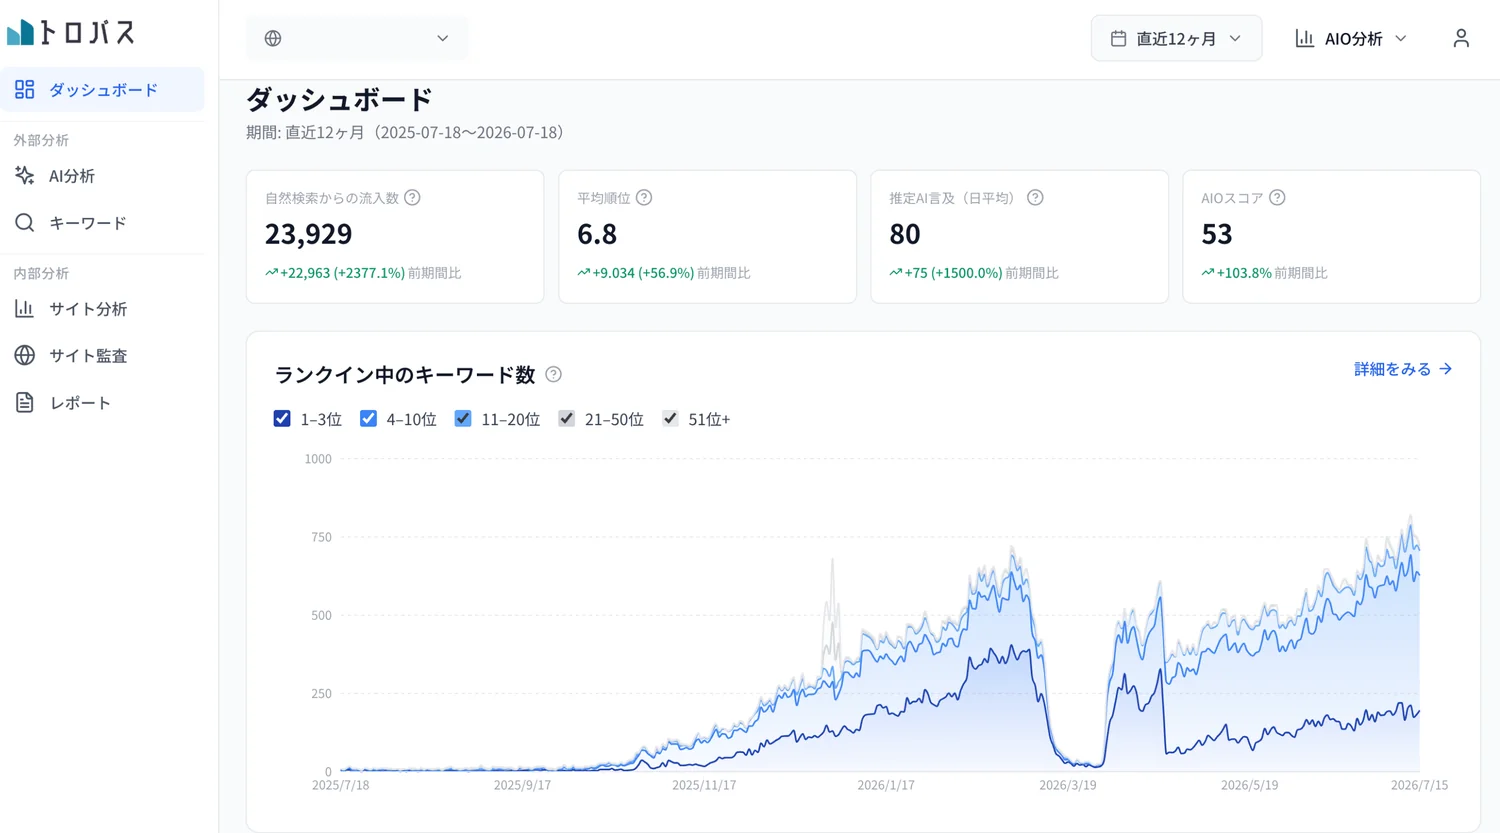Image resolution: width=1500 pixels, height=833 pixels.
Task: Click help icon next to 自然検索からの流入数
Action: click(x=412, y=198)
